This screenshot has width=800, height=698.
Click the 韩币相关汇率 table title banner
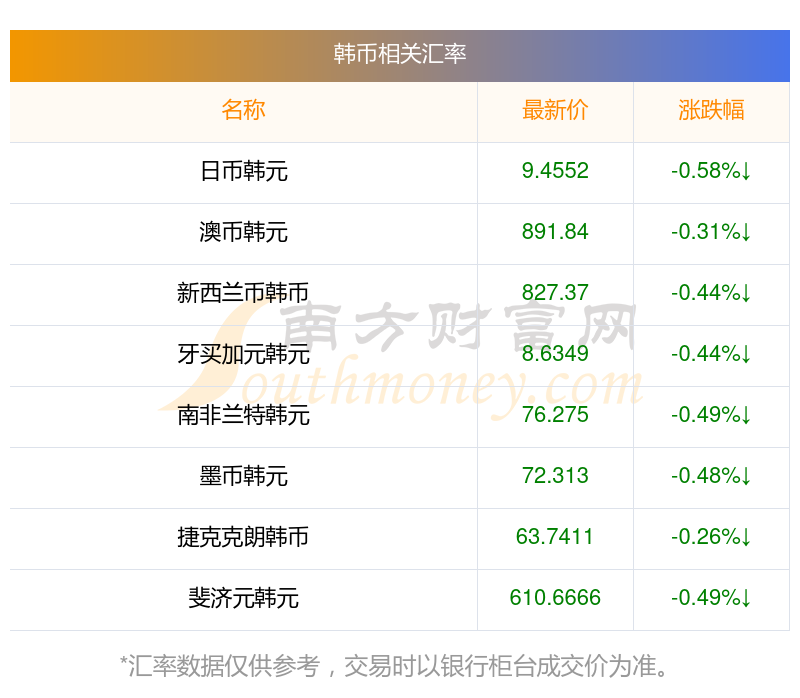point(399,55)
